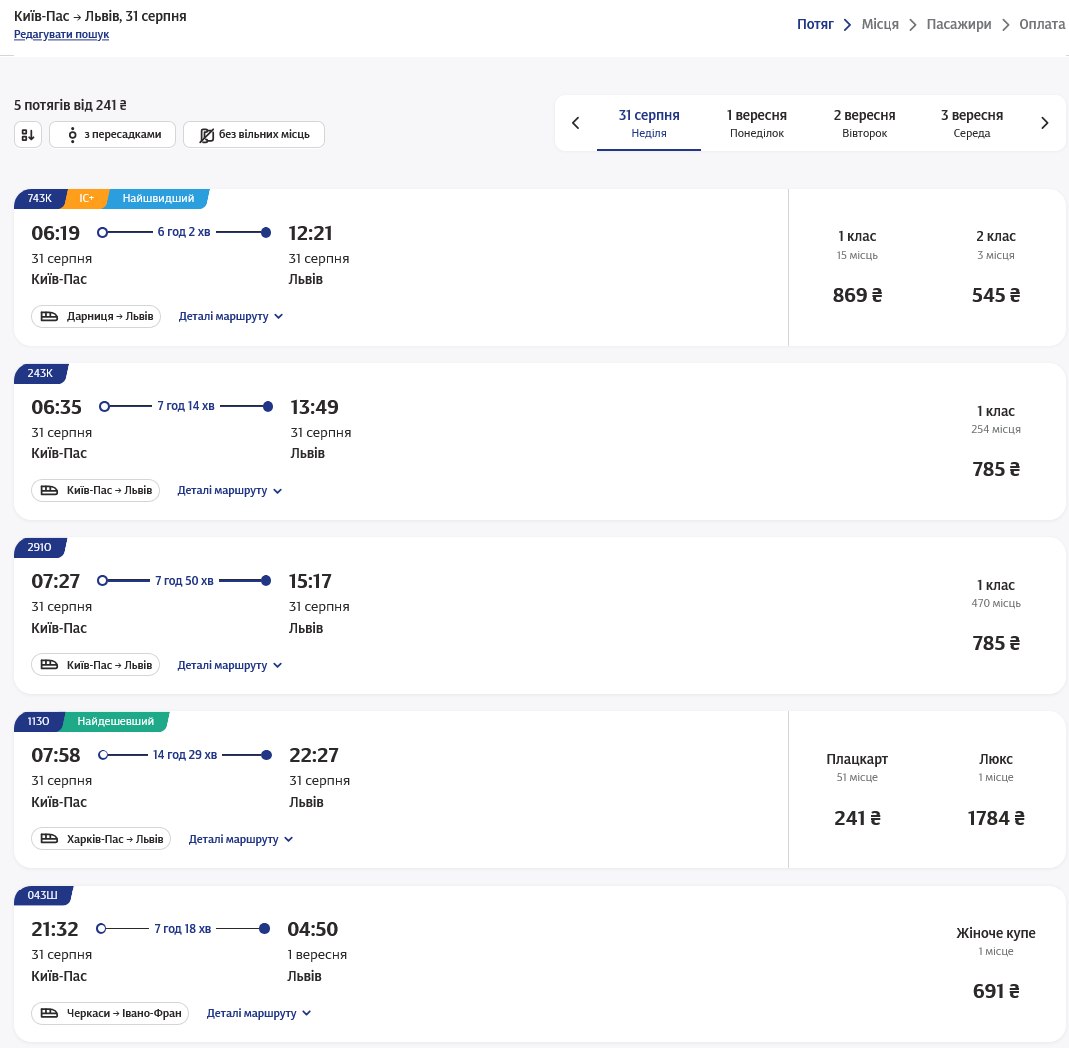Screen dimensions: 1069x1048
Task: Select the '1 вересня Понеділок' date tab
Action: pos(756,123)
